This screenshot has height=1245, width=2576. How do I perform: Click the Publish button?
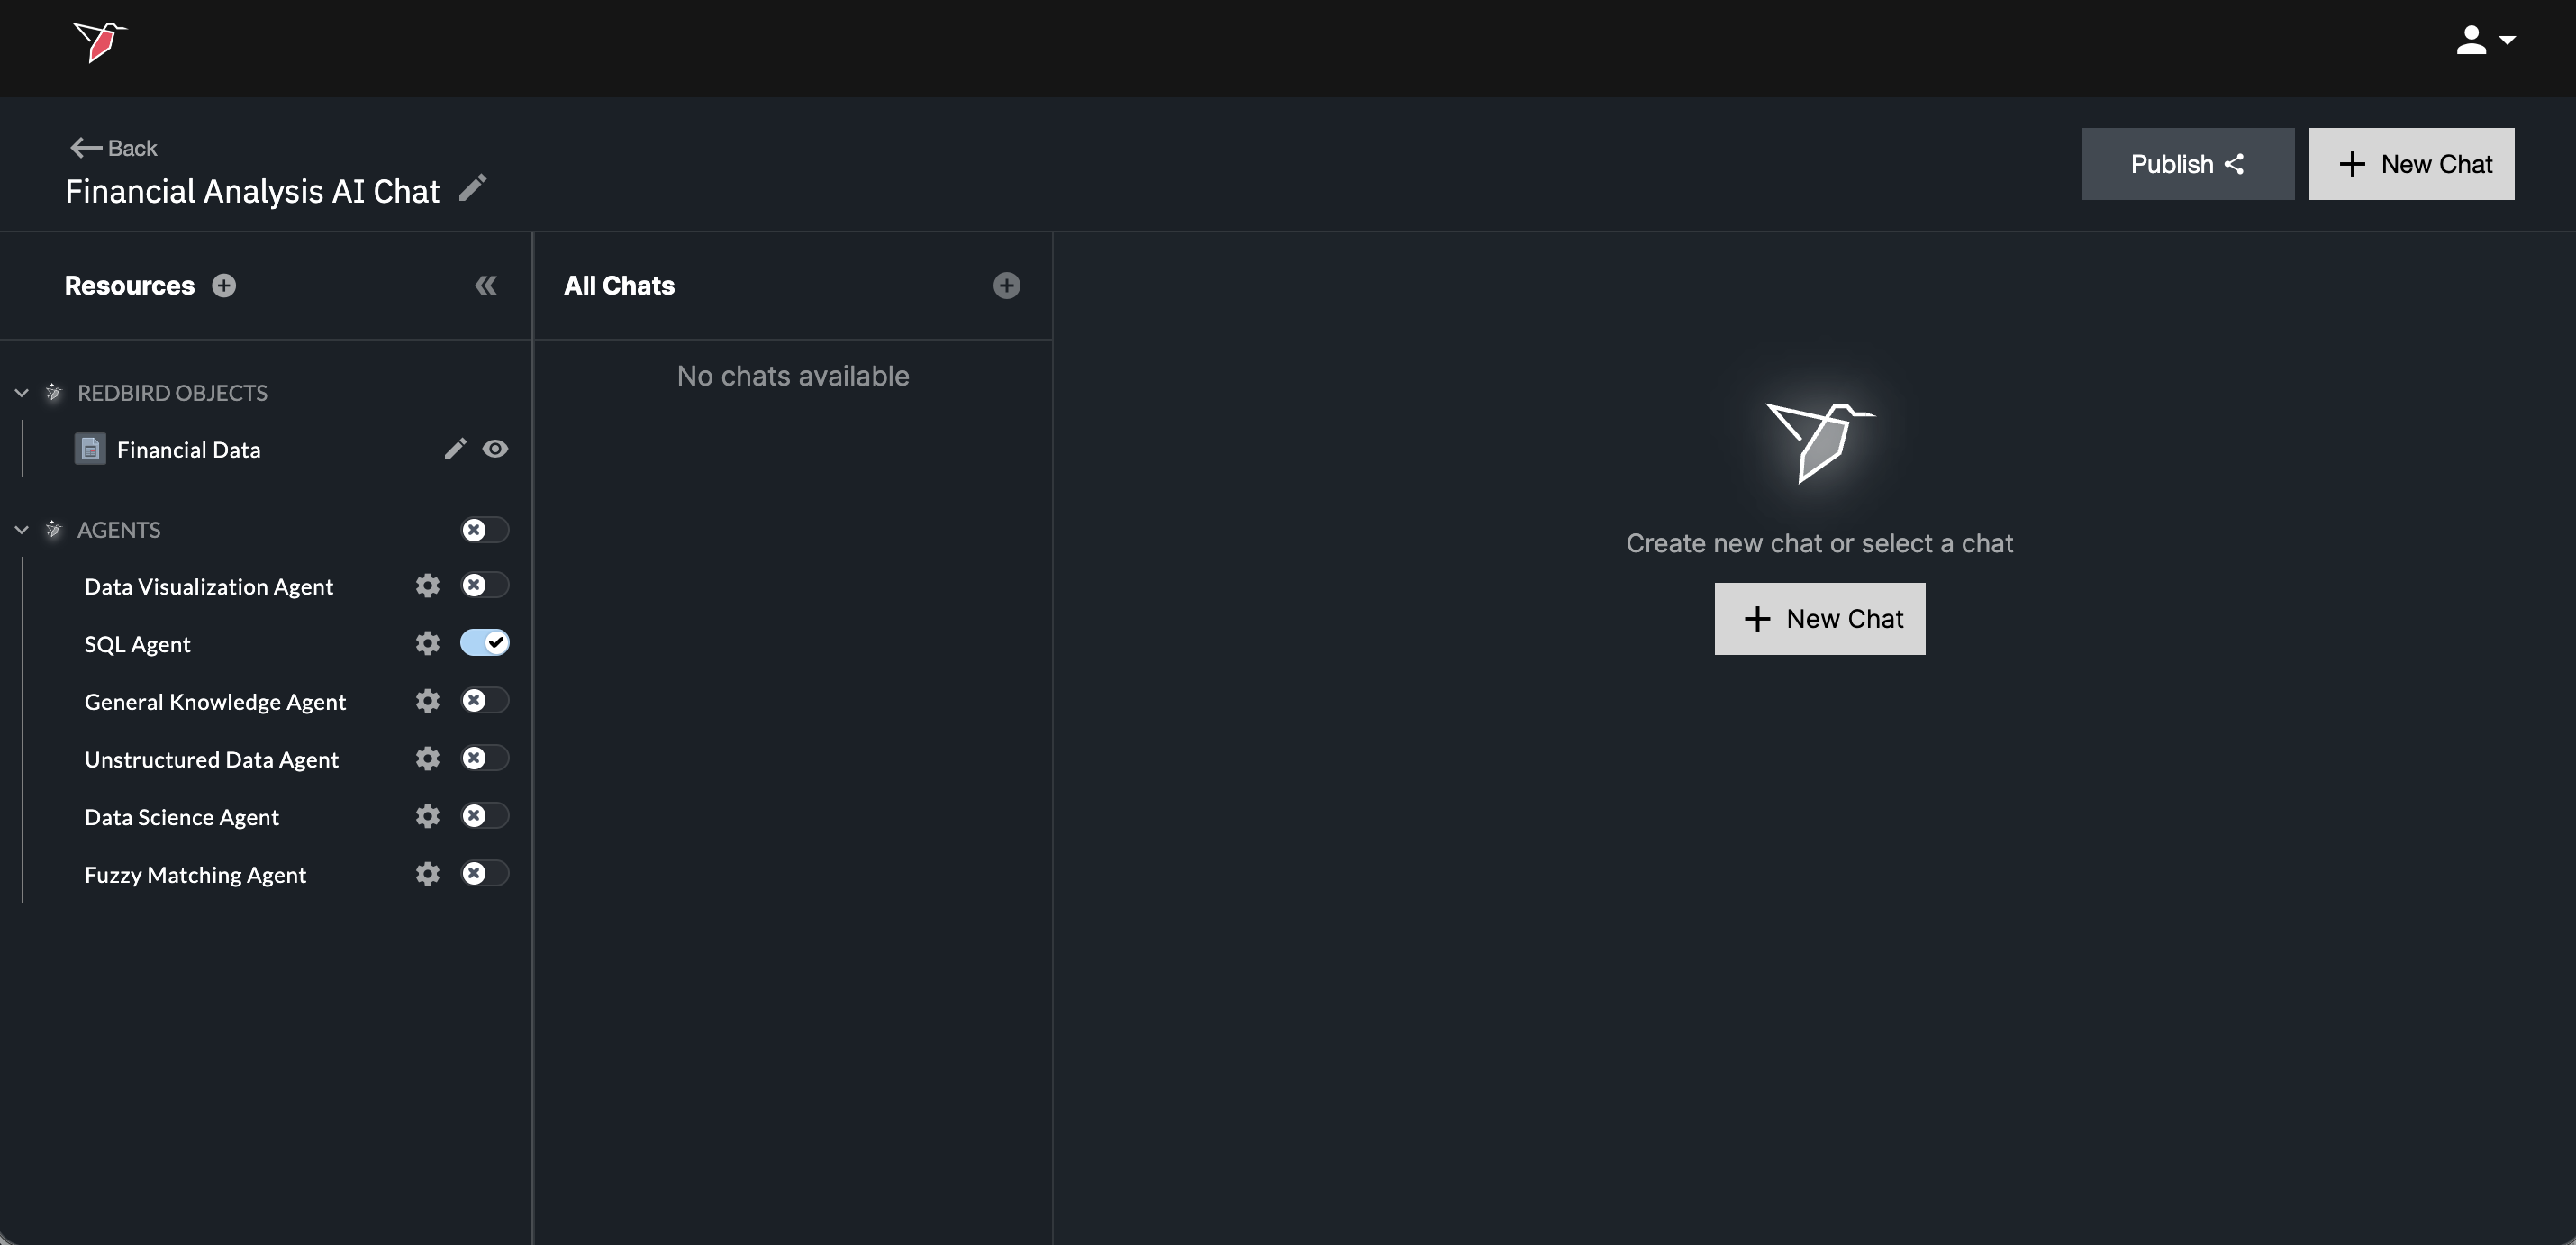click(2187, 164)
